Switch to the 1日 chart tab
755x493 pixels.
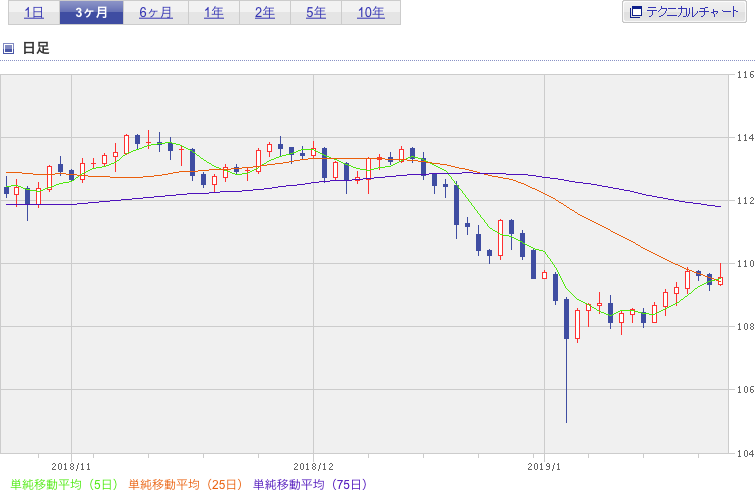click(x=34, y=13)
